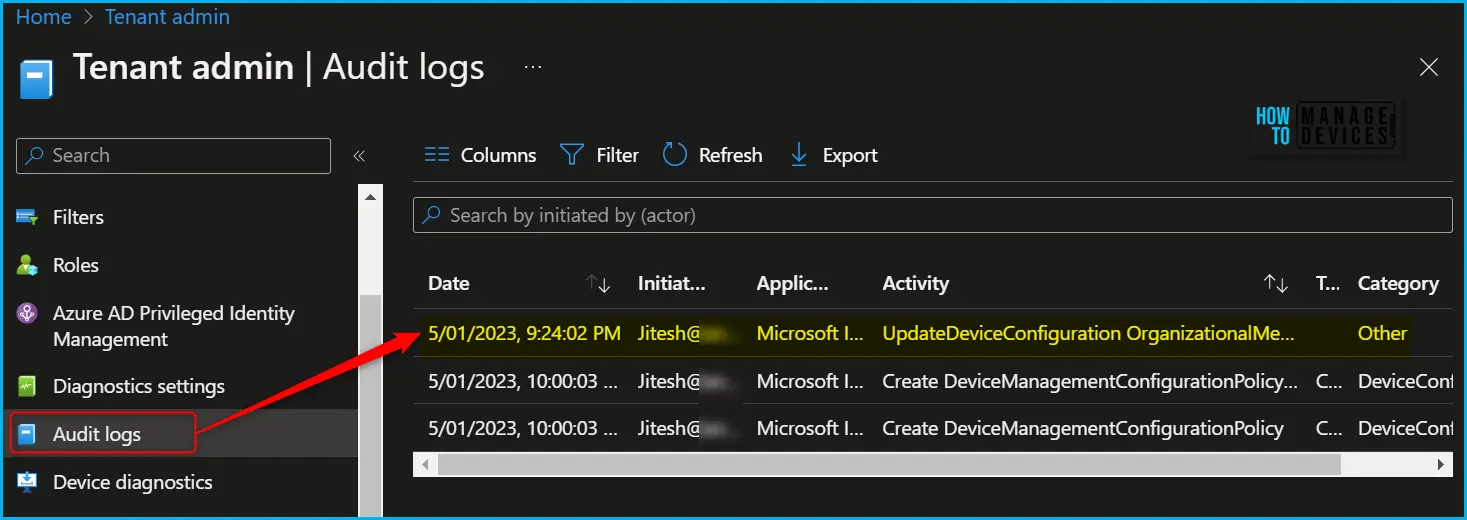Viewport: 1467px width, 520px height.
Task: Close the Audit logs blade
Action: pyautogui.click(x=1429, y=67)
